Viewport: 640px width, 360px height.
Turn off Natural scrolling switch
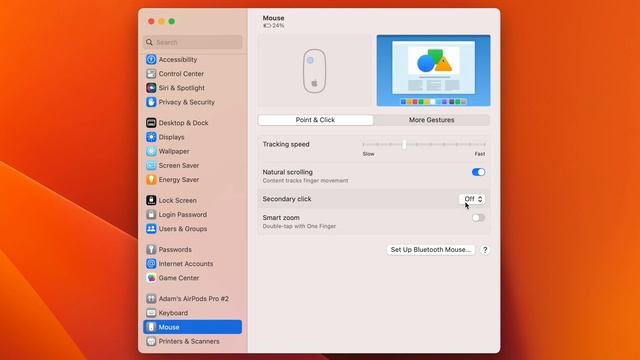(478, 172)
